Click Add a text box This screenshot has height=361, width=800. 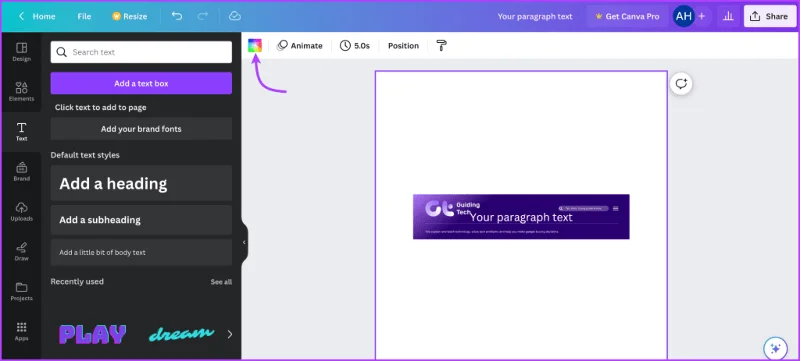coord(141,83)
